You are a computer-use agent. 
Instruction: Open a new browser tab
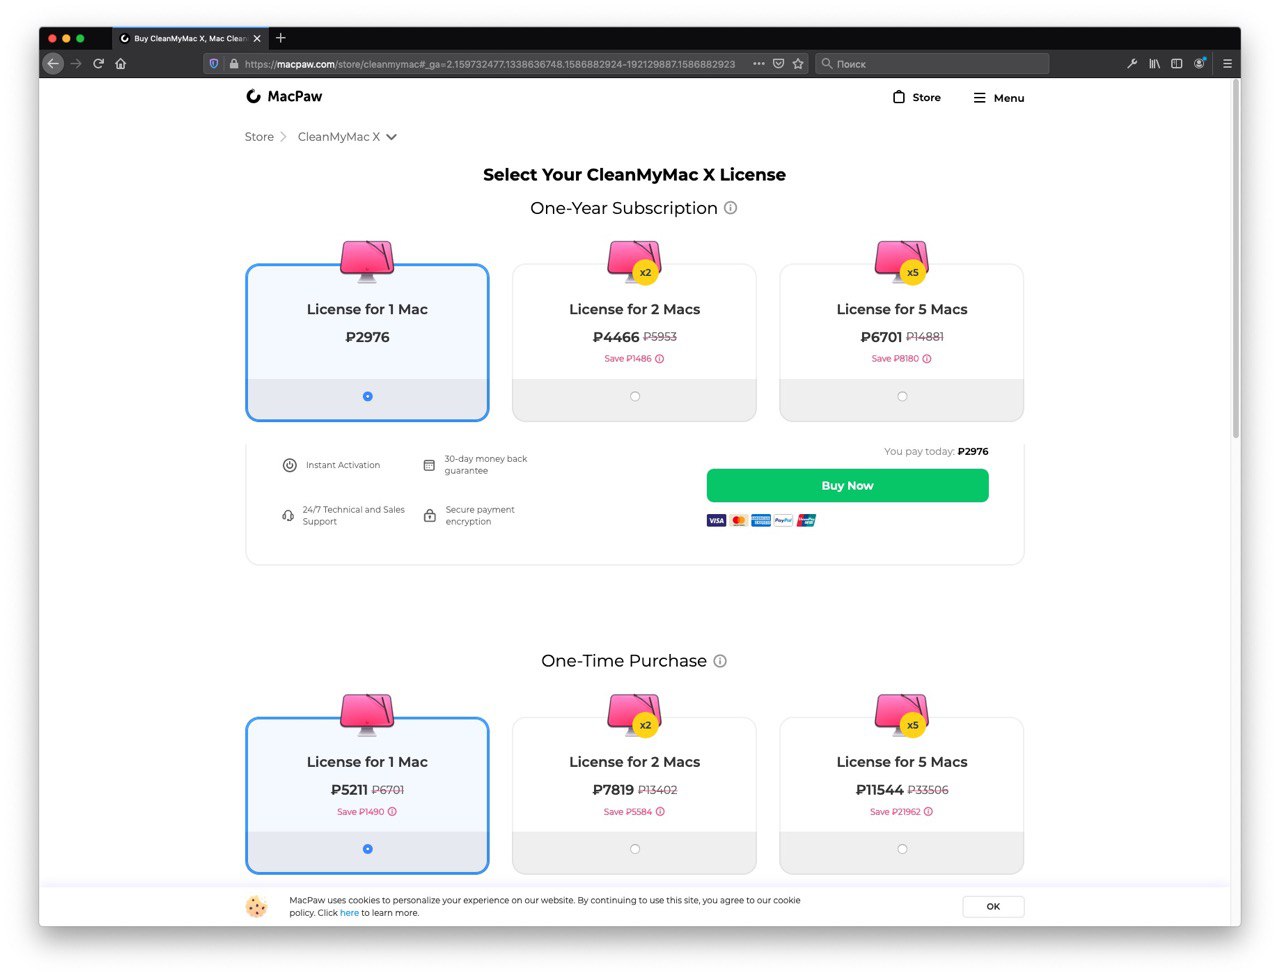(x=281, y=38)
